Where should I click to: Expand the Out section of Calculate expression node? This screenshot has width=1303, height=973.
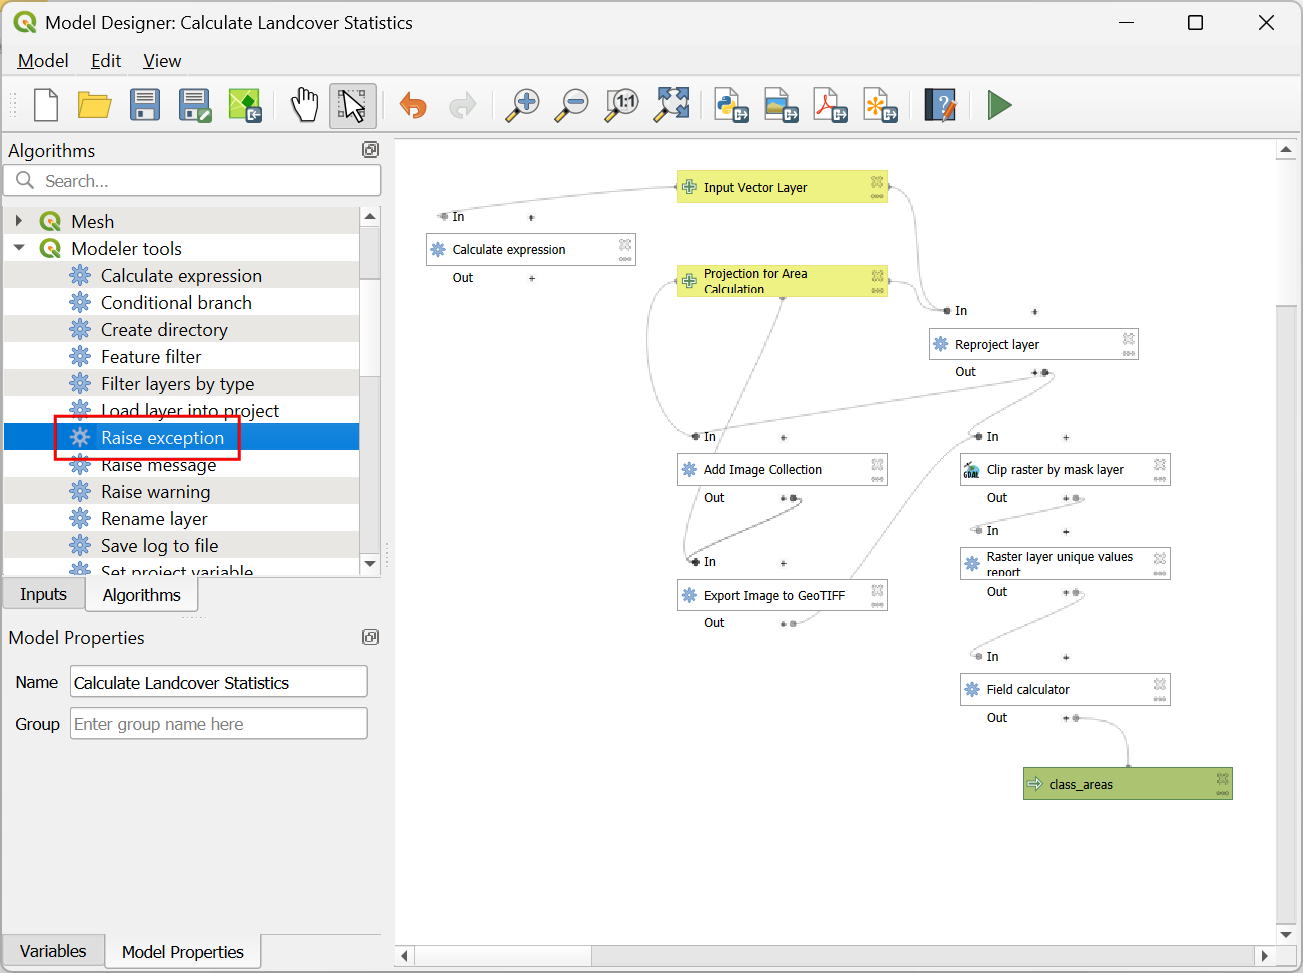tap(531, 278)
